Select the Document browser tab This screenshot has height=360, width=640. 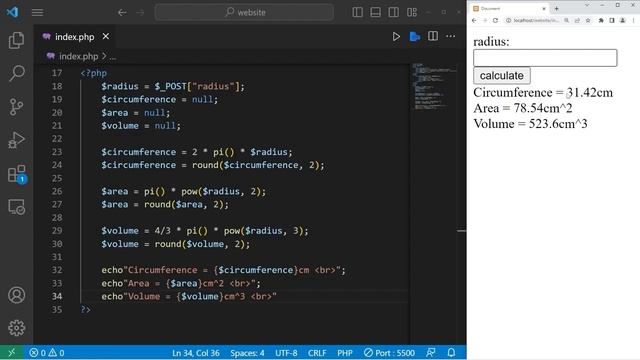click(508, 9)
